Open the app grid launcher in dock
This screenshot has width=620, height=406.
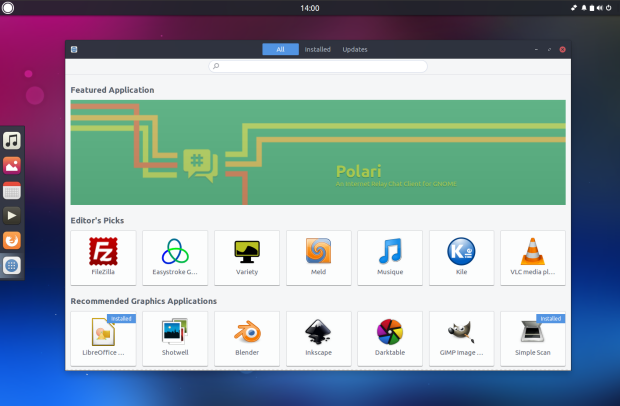pos(12,265)
